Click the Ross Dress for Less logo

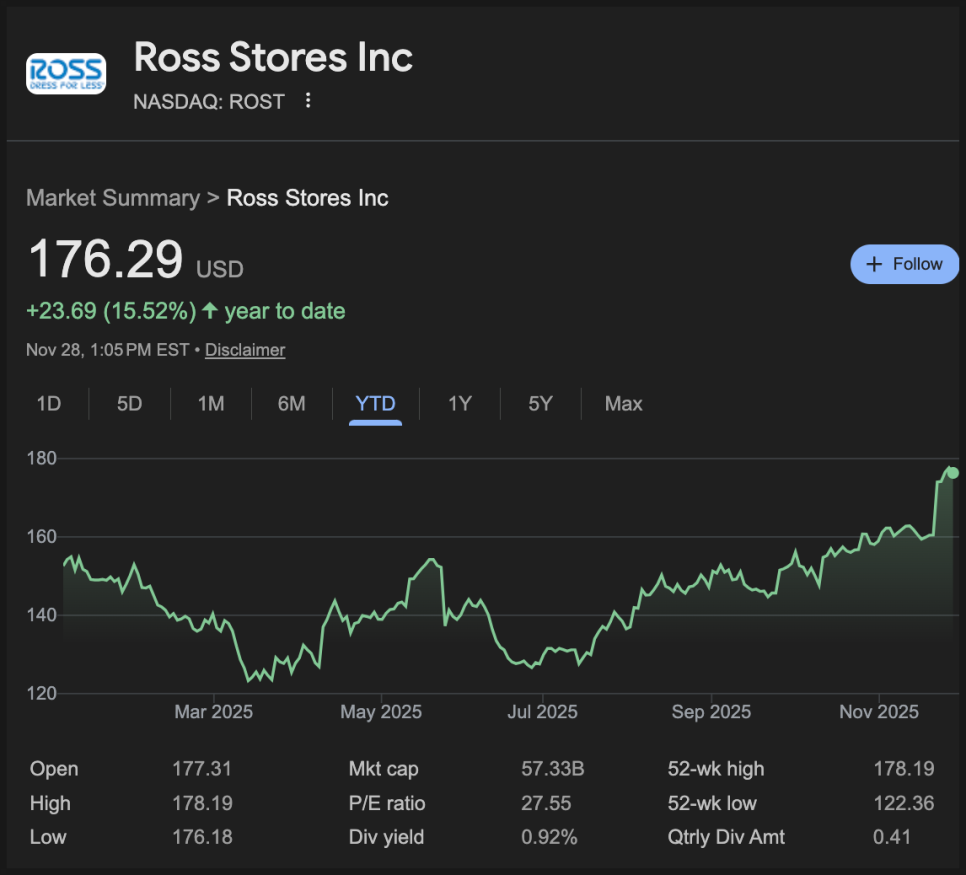click(x=66, y=74)
